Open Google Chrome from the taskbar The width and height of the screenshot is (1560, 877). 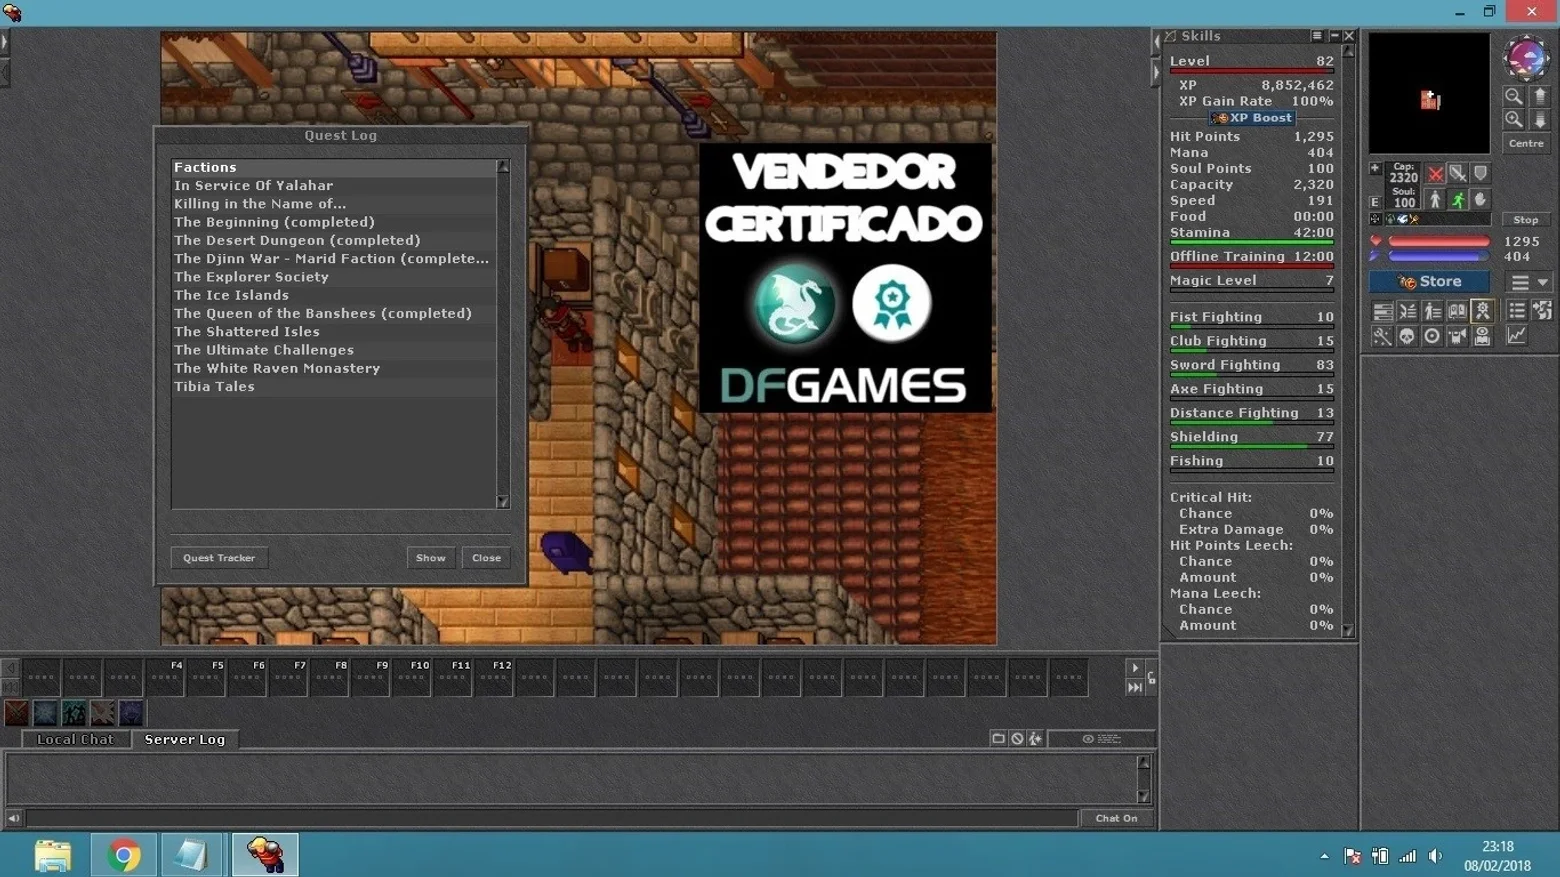click(x=124, y=856)
